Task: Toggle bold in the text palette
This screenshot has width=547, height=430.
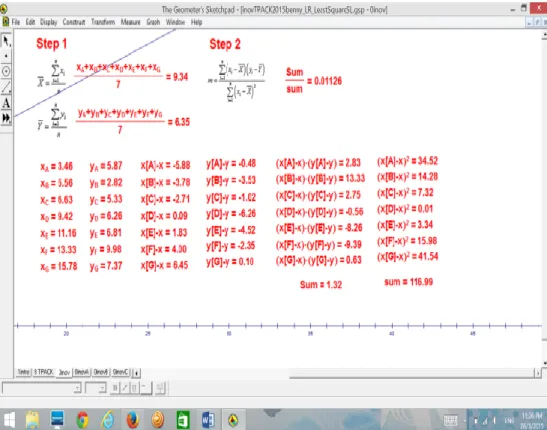Action: pyautogui.click(x=115, y=388)
